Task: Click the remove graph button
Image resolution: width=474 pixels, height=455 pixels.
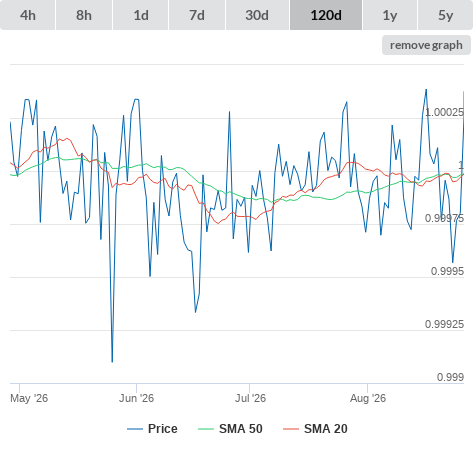Action: click(x=426, y=45)
